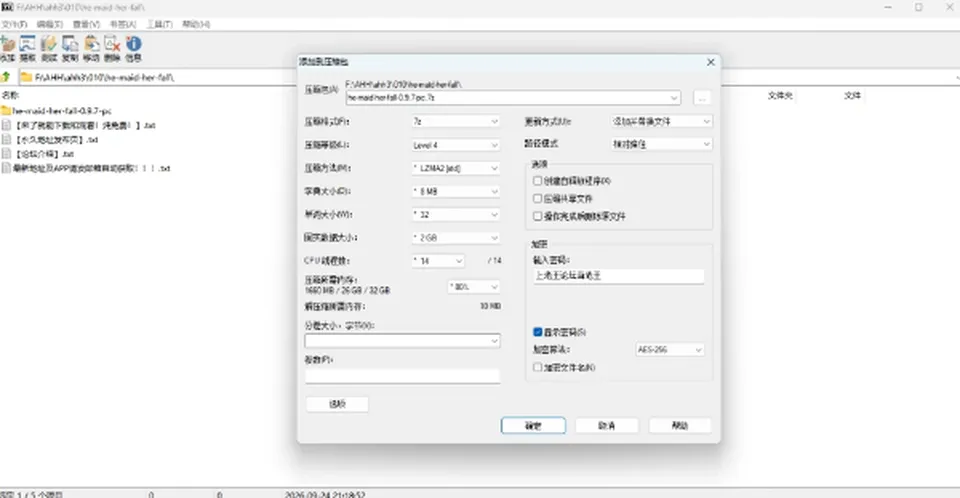
Task: Click the Delete toolbar icon with red X
Action: click(112, 44)
